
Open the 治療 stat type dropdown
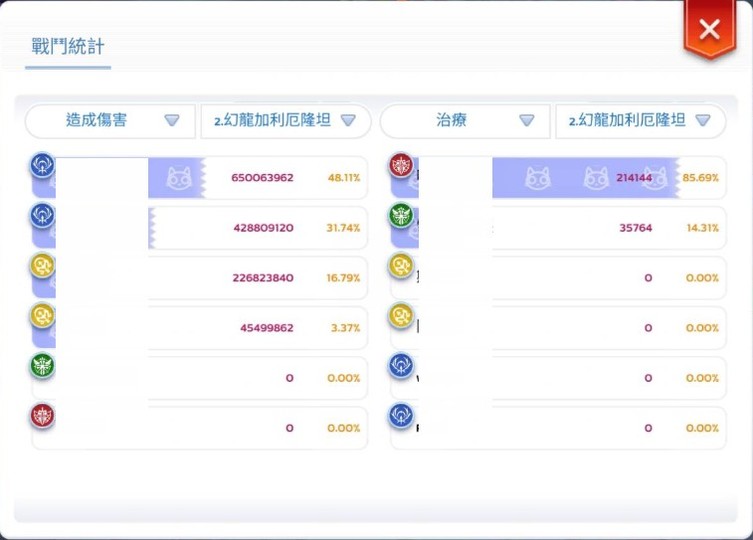465,120
